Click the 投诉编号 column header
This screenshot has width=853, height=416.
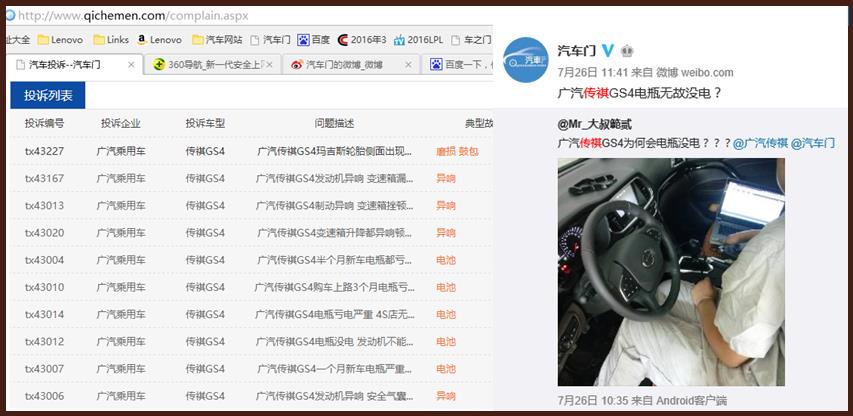click(x=44, y=123)
